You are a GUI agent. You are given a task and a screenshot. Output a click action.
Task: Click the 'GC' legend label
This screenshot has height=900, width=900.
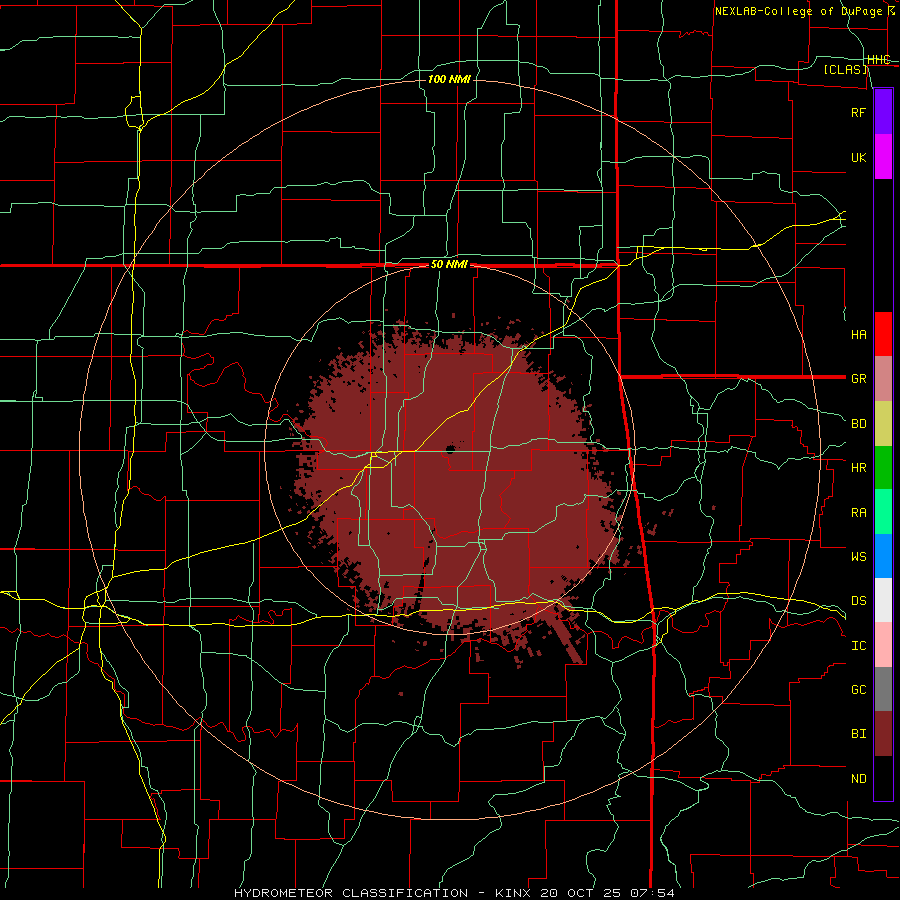click(858, 690)
